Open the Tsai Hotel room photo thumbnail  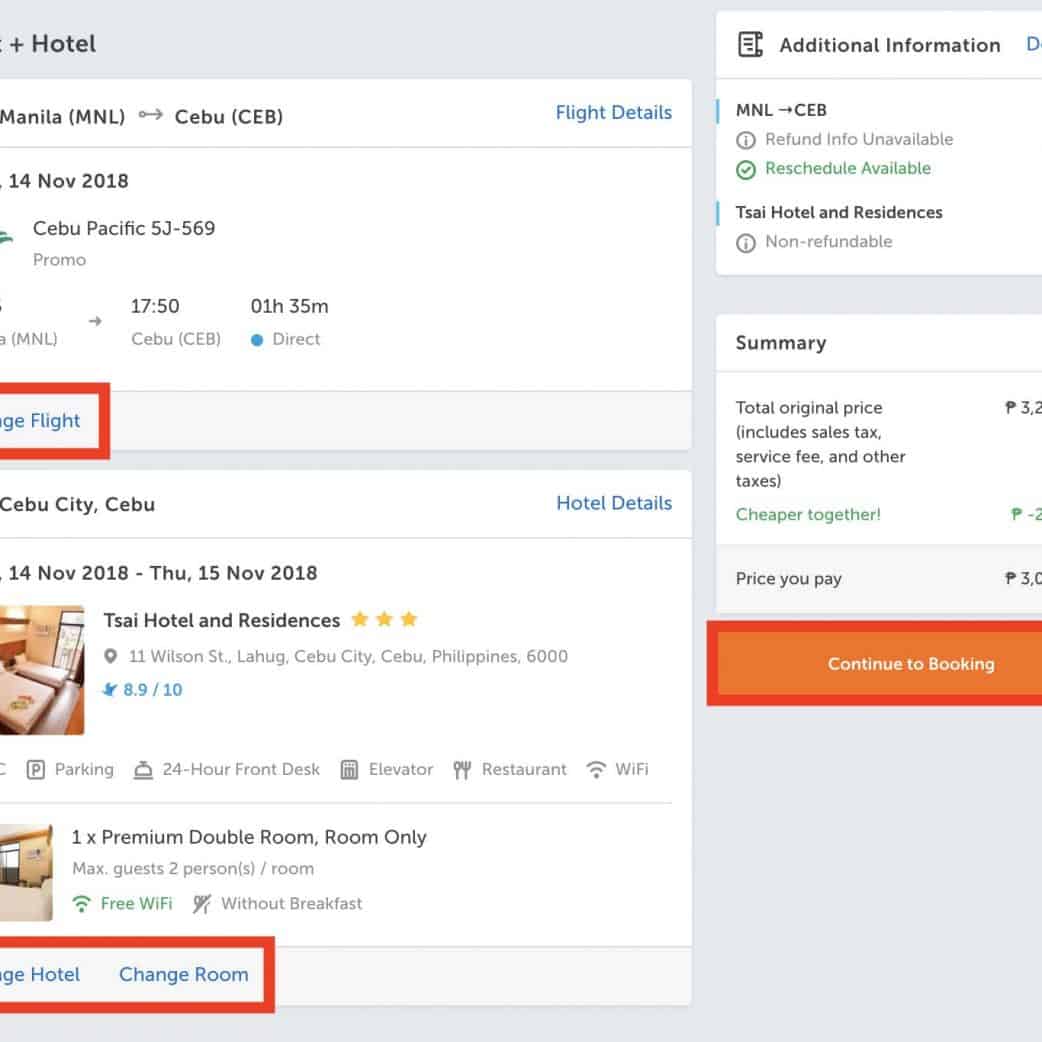coord(42,670)
